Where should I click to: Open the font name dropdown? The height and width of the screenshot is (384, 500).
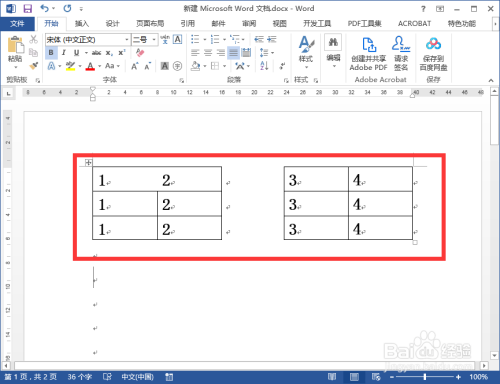click(127, 40)
